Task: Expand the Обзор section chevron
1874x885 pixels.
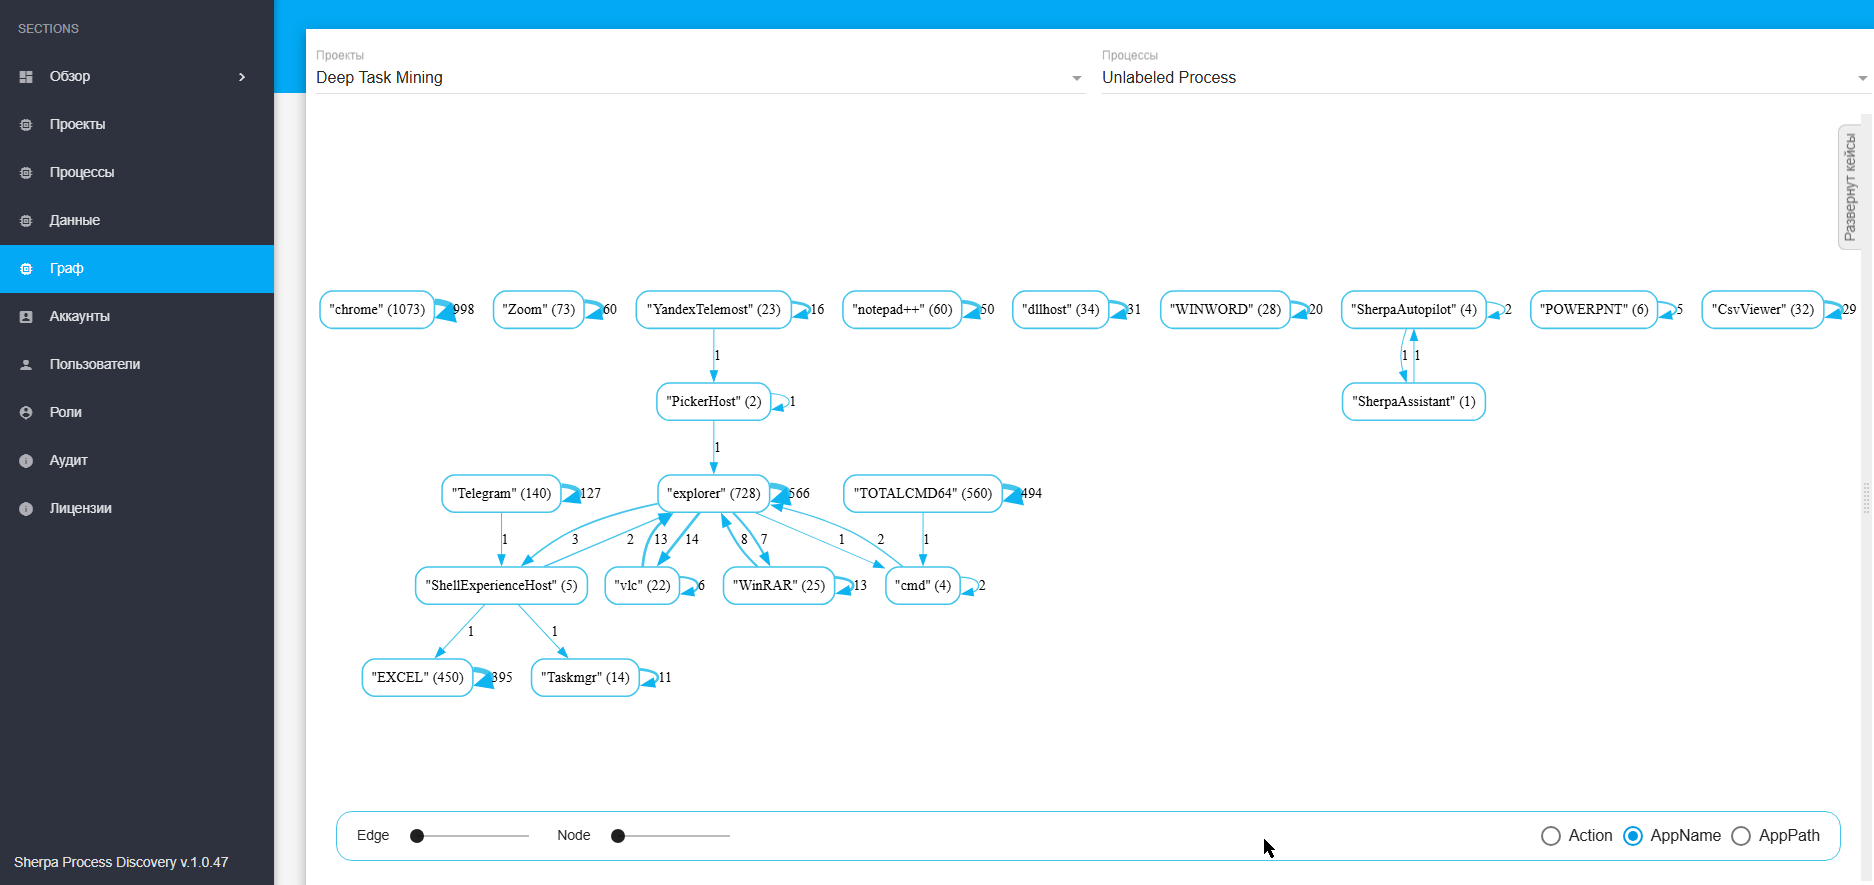Action: (x=242, y=77)
